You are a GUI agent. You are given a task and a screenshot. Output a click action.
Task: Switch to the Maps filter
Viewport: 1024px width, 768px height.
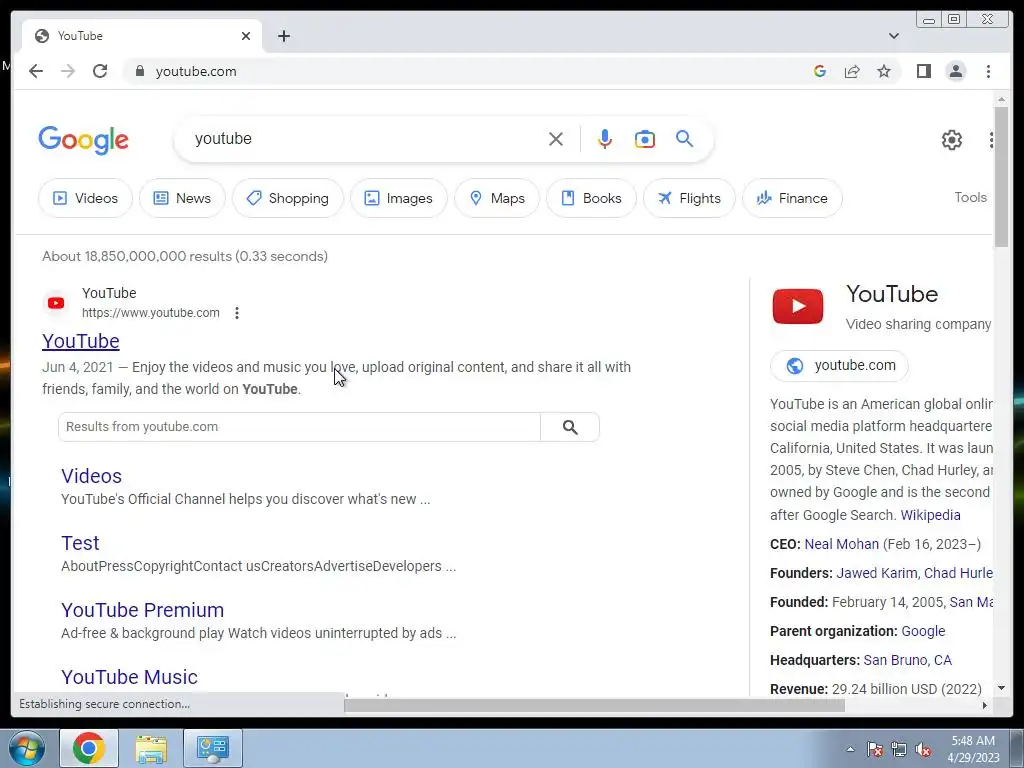click(x=497, y=198)
